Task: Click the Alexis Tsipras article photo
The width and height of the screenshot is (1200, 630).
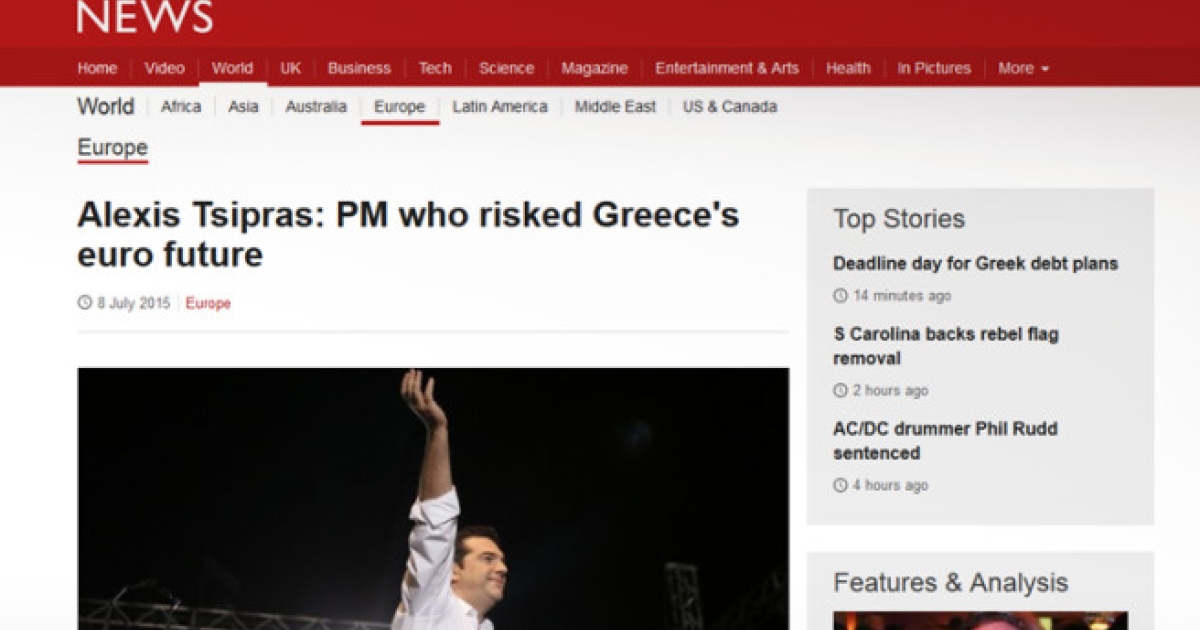Action: pyautogui.click(x=433, y=498)
